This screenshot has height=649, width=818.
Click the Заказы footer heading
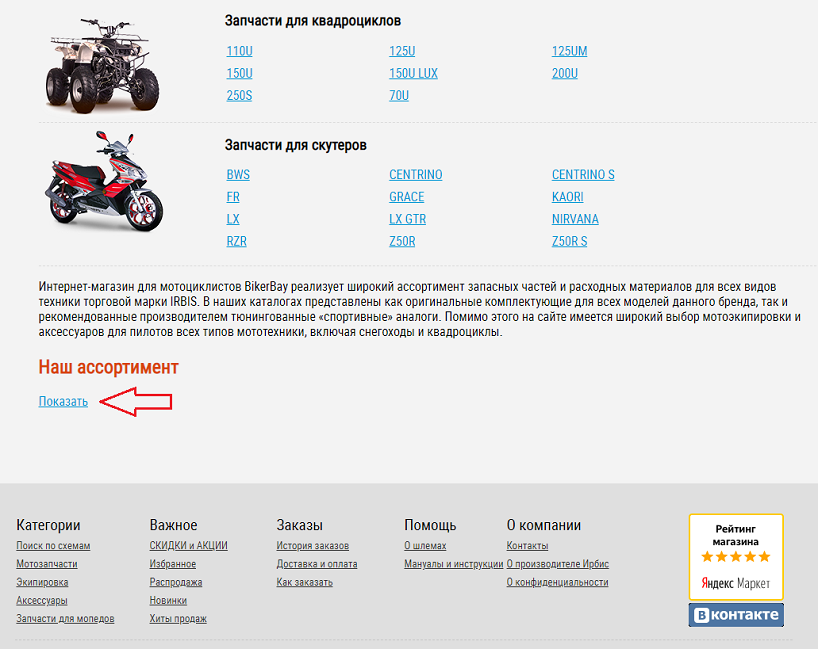(299, 525)
